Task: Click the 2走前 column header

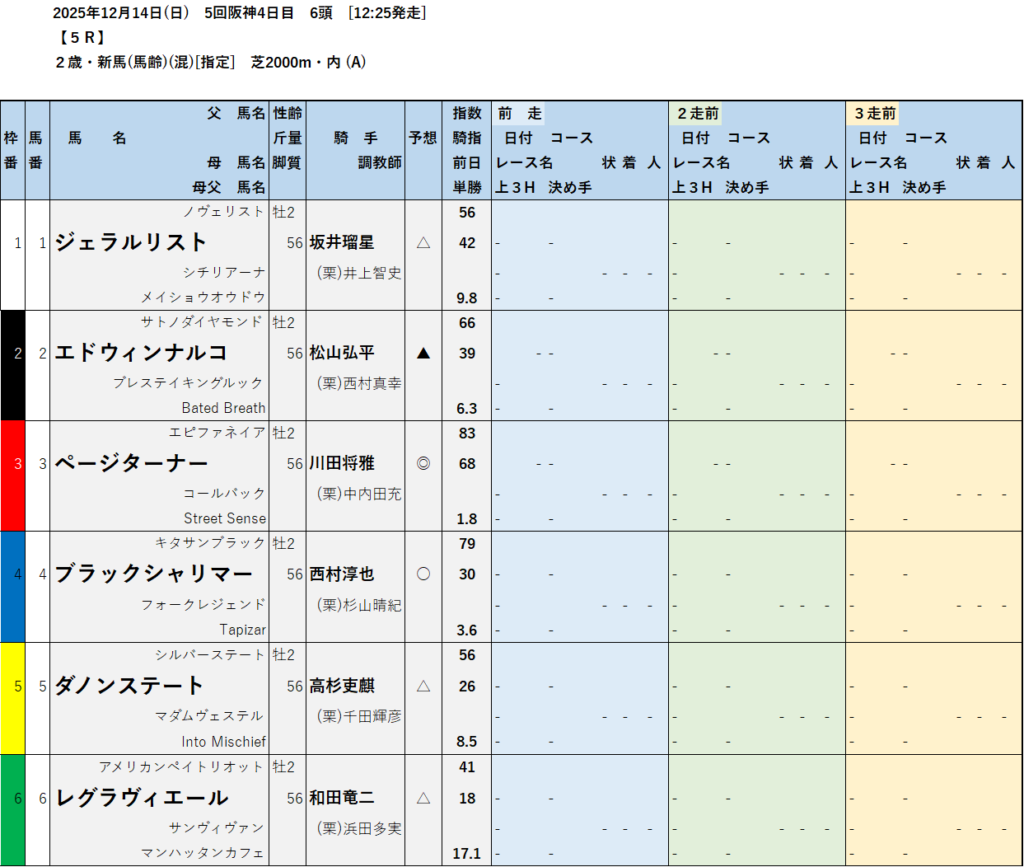Action: [698, 114]
